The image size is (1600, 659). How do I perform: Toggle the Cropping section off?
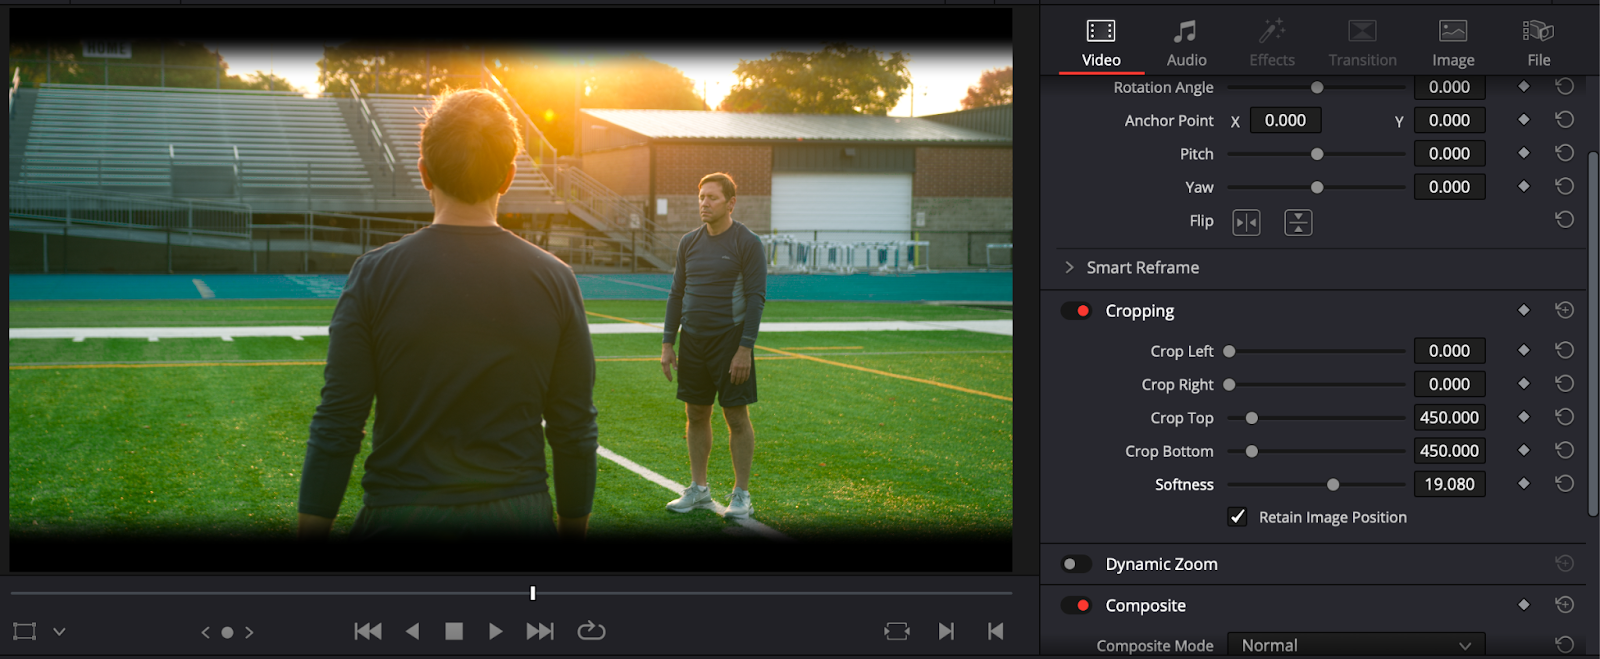(x=1076, y=311)
